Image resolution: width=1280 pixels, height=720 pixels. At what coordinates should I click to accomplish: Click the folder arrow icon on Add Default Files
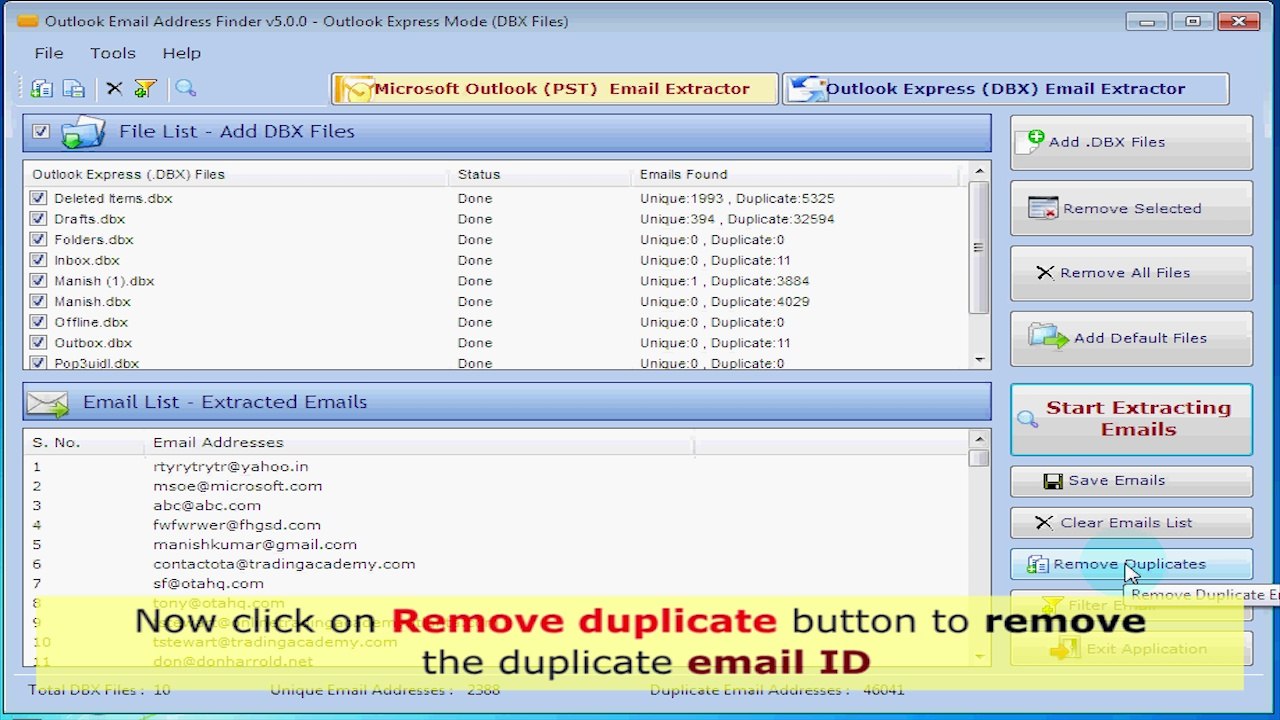(1049, 337)
